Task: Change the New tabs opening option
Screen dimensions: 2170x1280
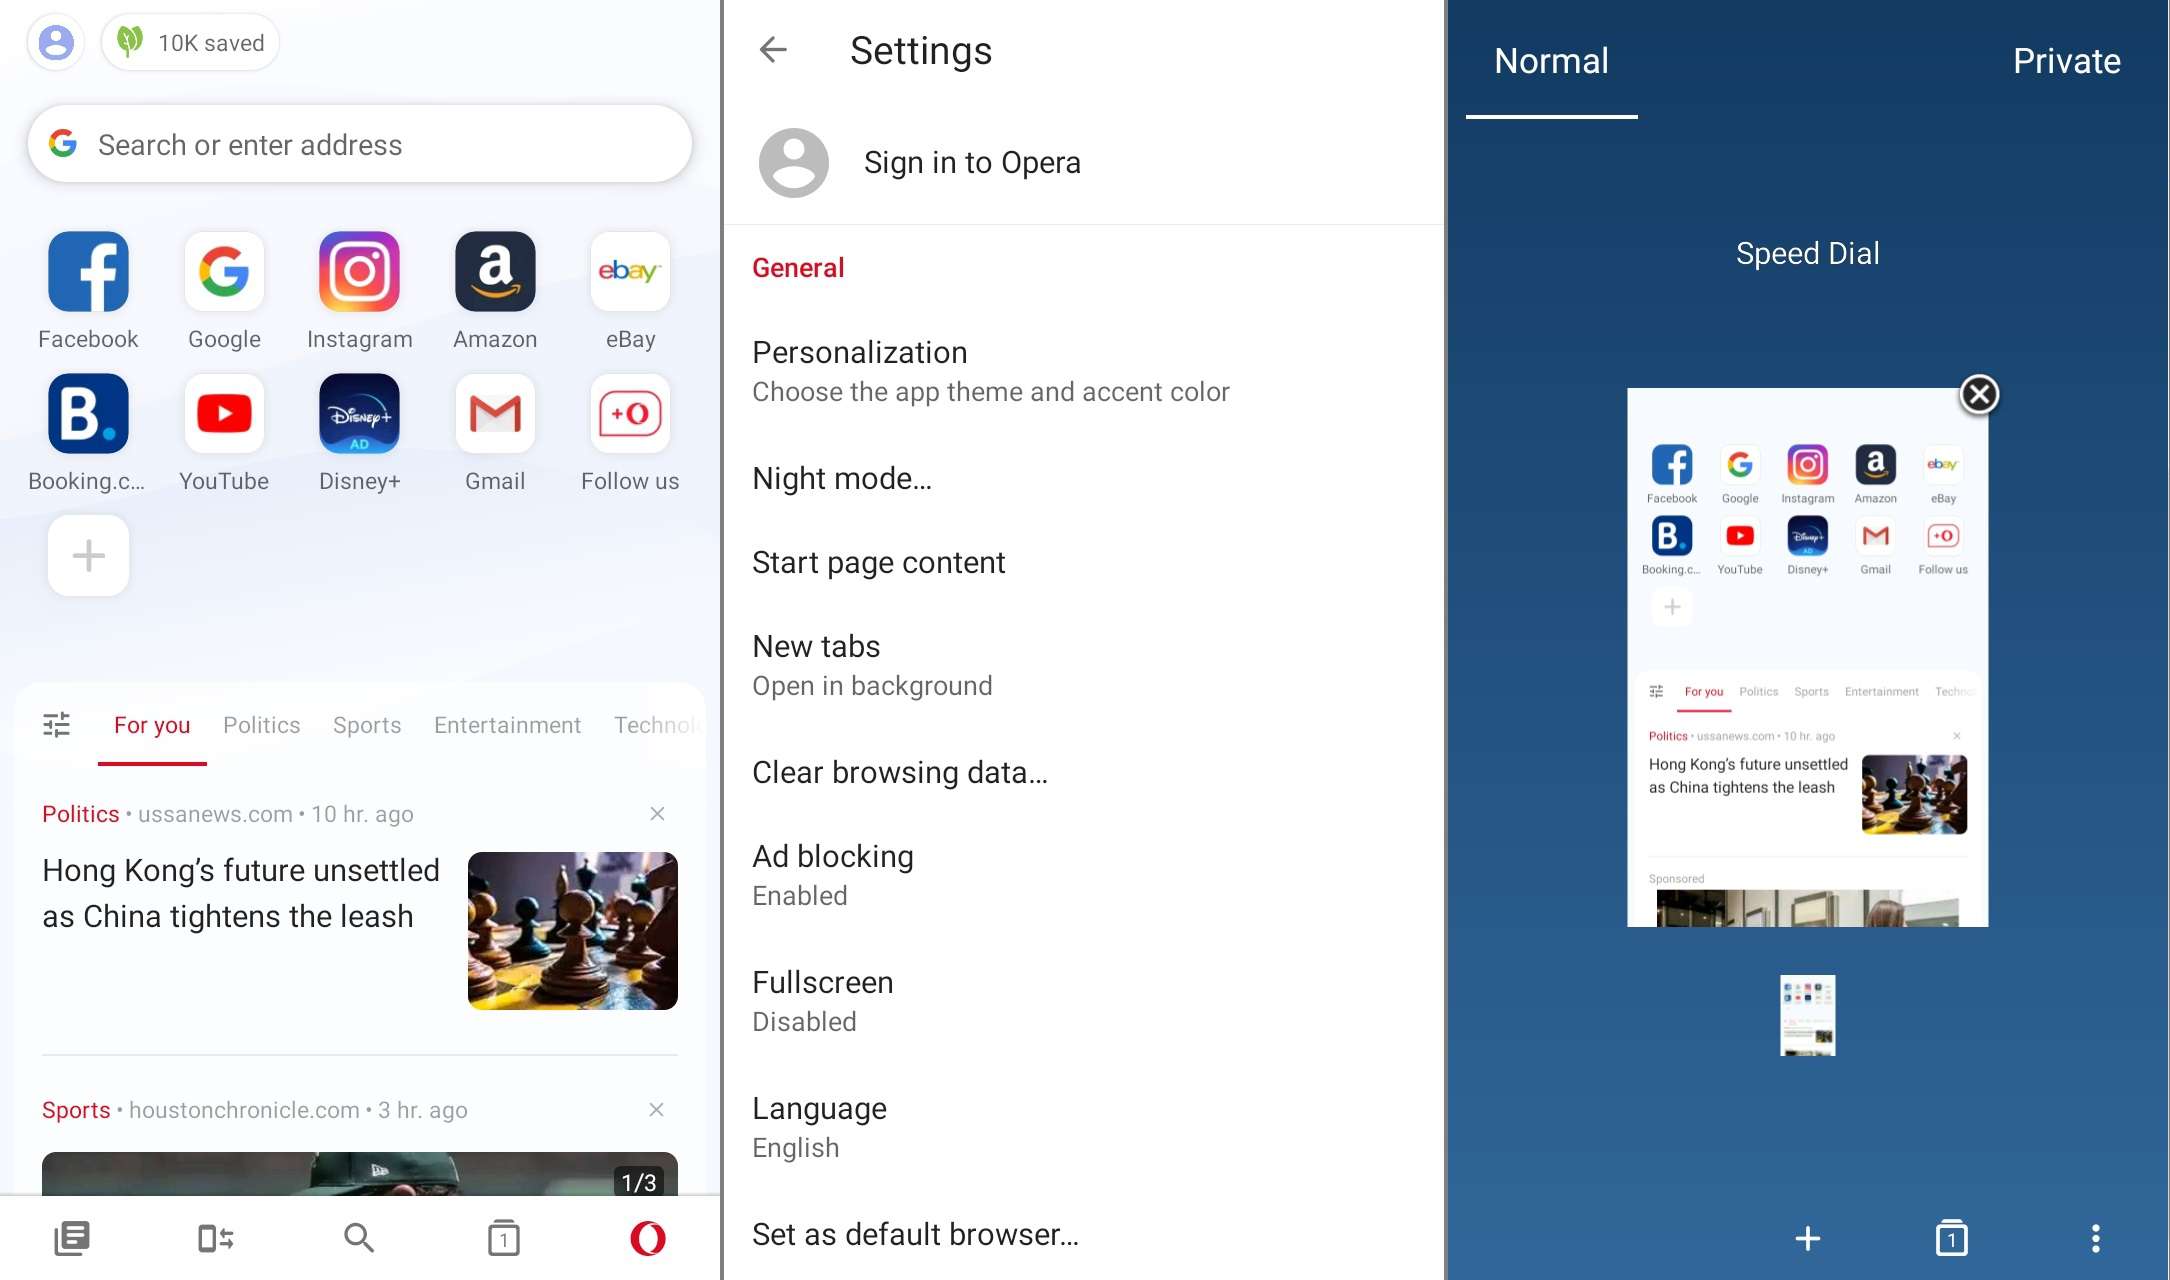Action: click(x=1084, y=665)
